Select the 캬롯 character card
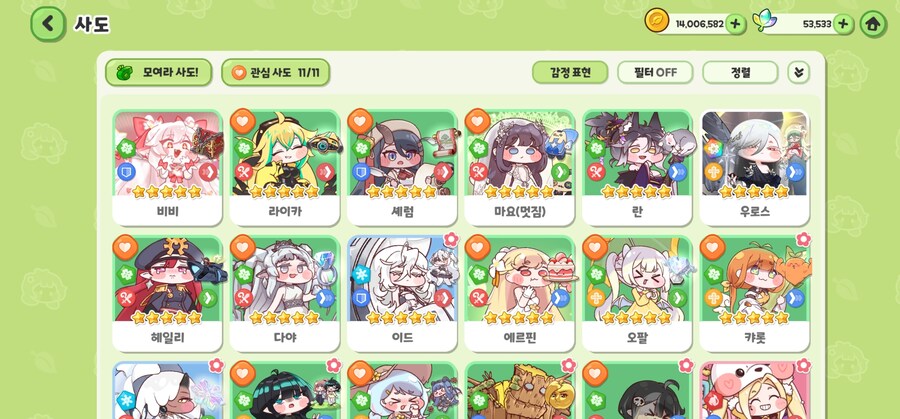 pos(754,294)
